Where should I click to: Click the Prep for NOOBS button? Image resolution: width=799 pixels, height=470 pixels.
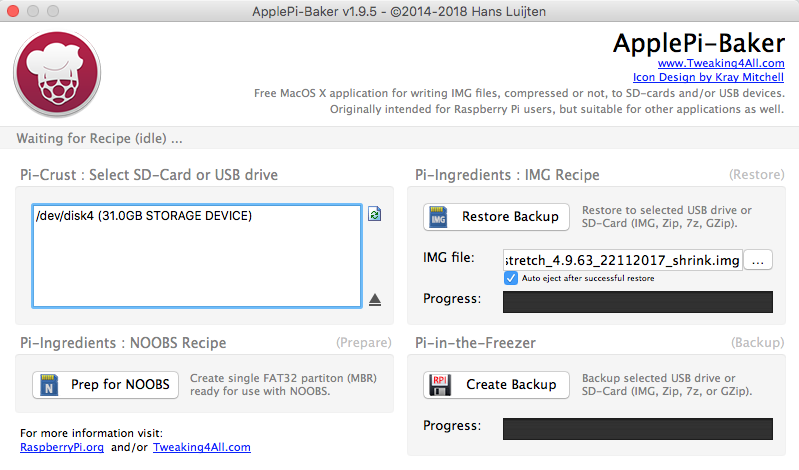click(x=105, y=385)
